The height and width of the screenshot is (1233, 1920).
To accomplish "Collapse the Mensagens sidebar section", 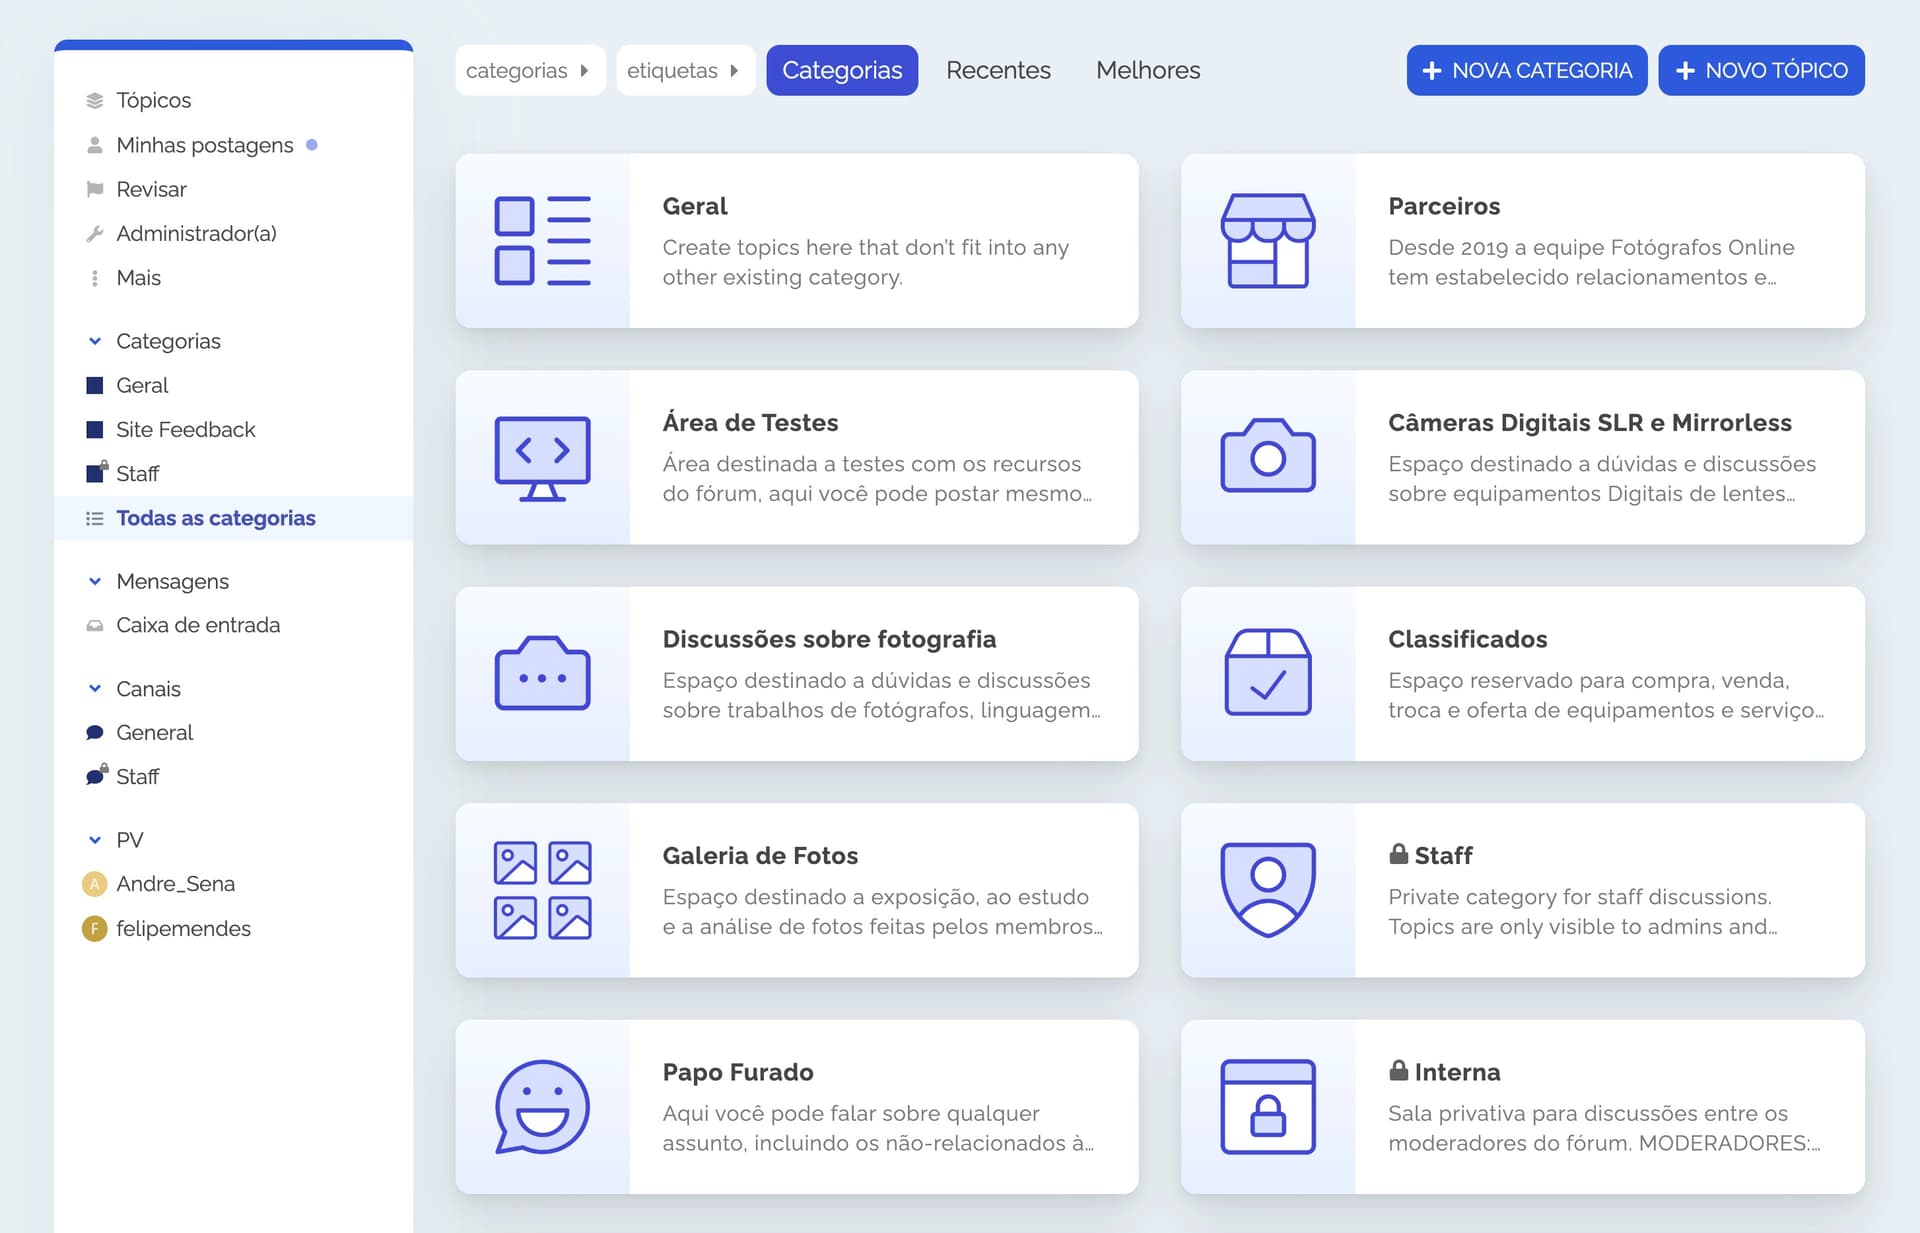I will 95,581.
